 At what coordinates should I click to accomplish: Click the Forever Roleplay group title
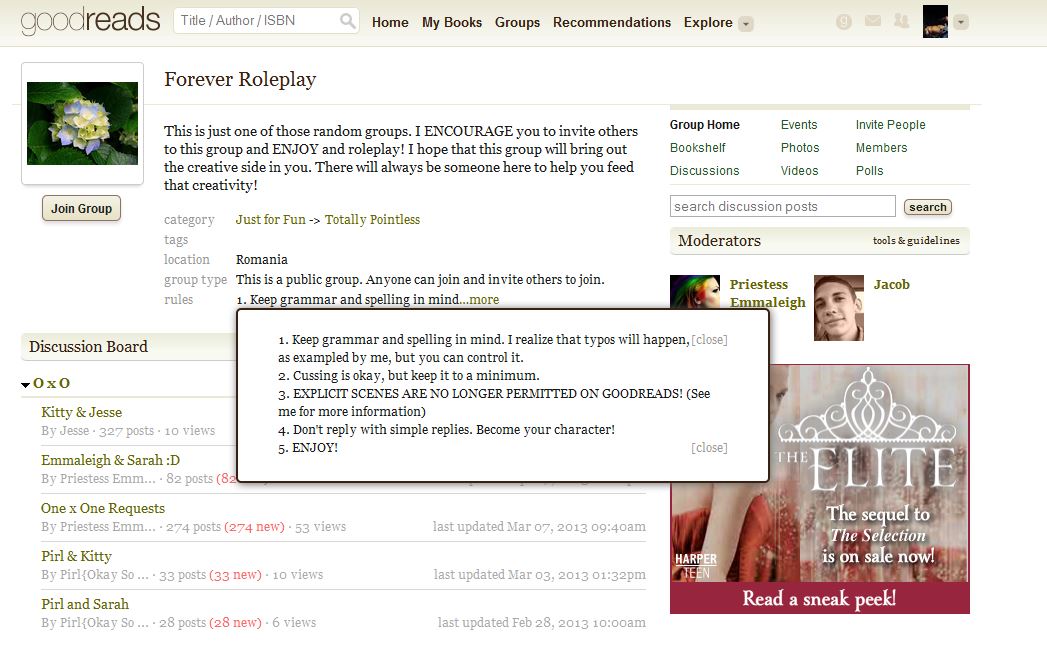tap(240, 79)
